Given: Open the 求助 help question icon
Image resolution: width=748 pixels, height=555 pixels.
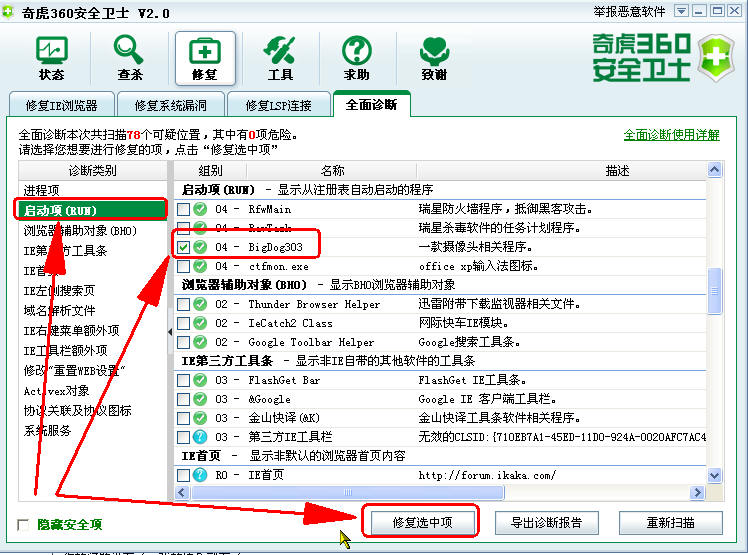Looking at the screenshot, I should click(x=356, y=59).
